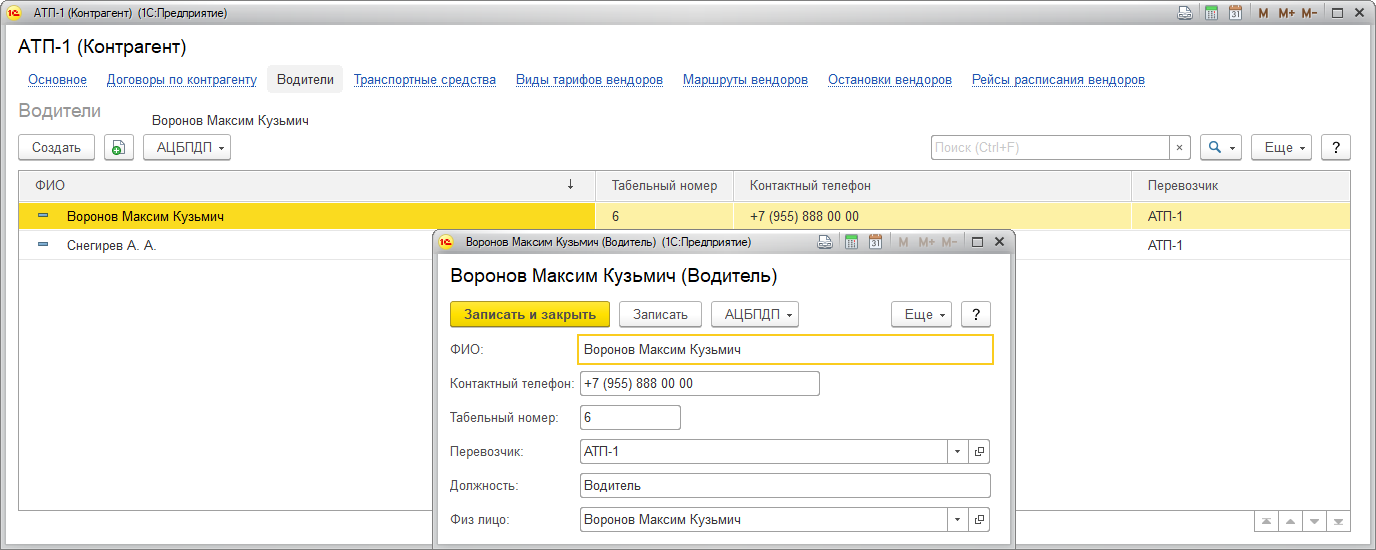1376x550 pixels.
Task: Open the Перевозчик field's linked record icon
Action: tap(979, 452)
